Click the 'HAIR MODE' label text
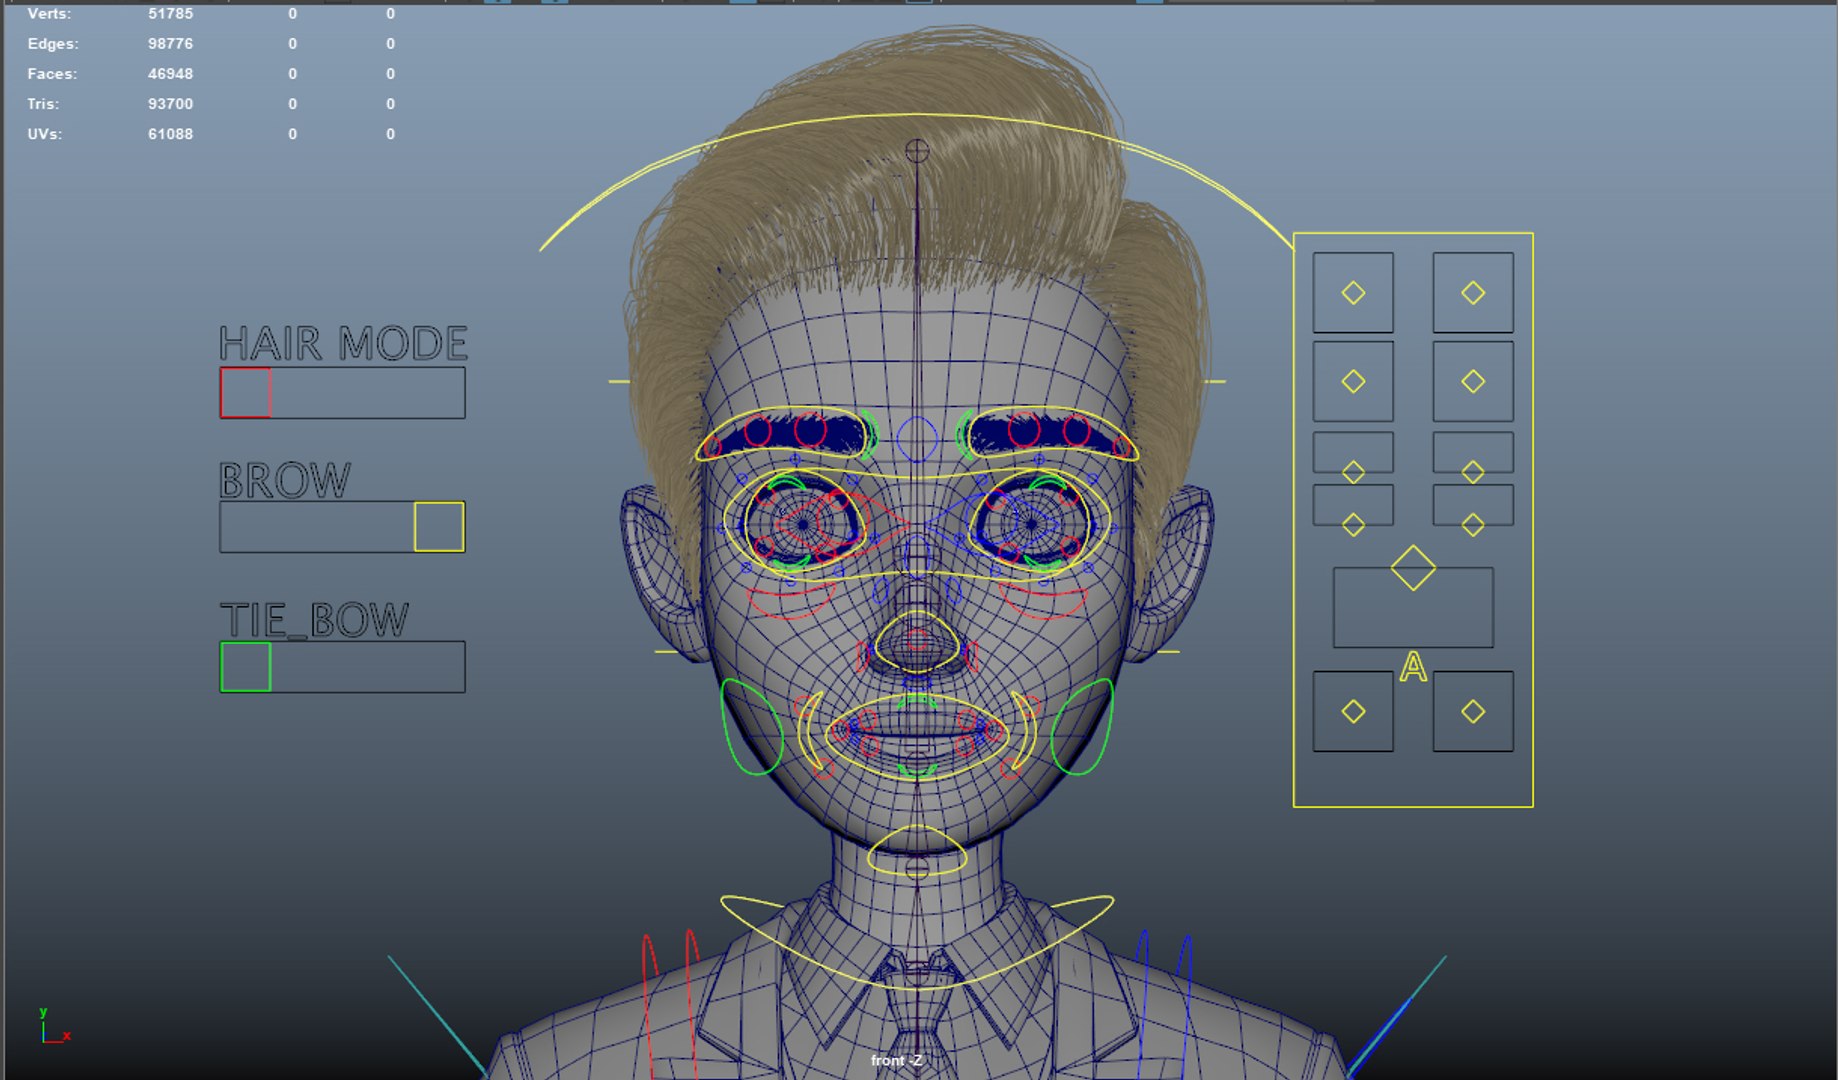The height and width of the screenshot is (1080, 1838). click(343, 343)
